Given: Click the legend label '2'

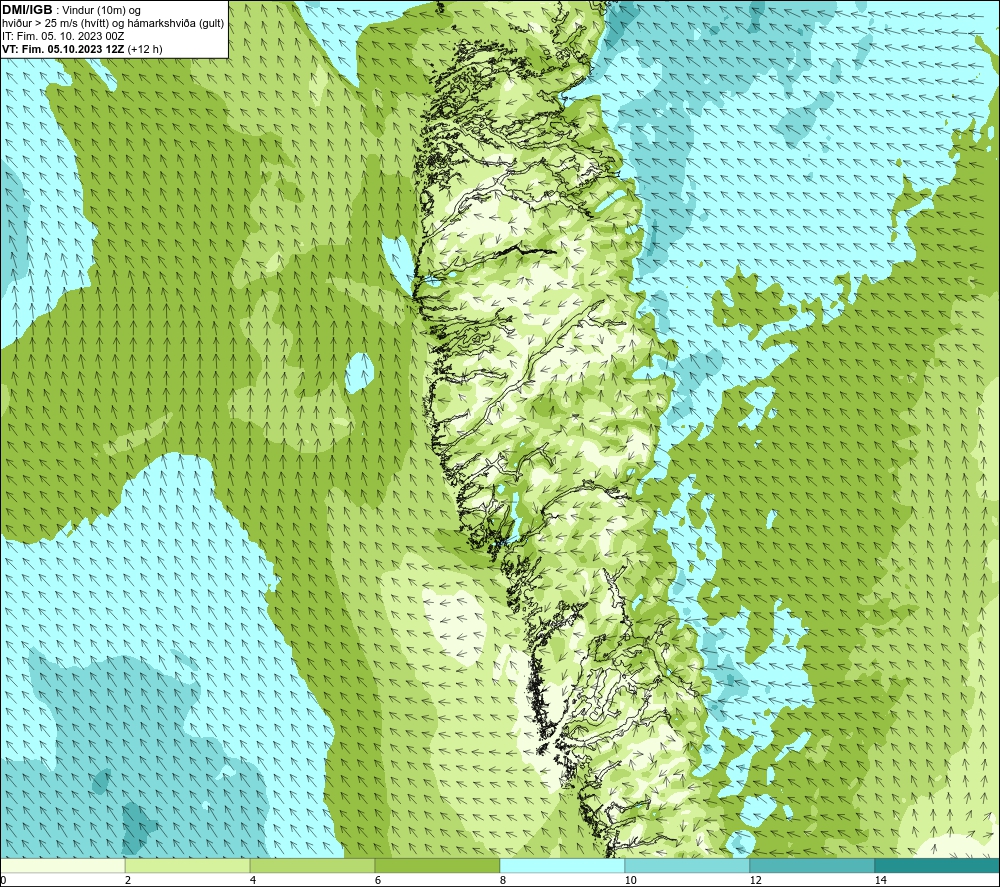Looking at the screenshot, I should click(128, 880).
